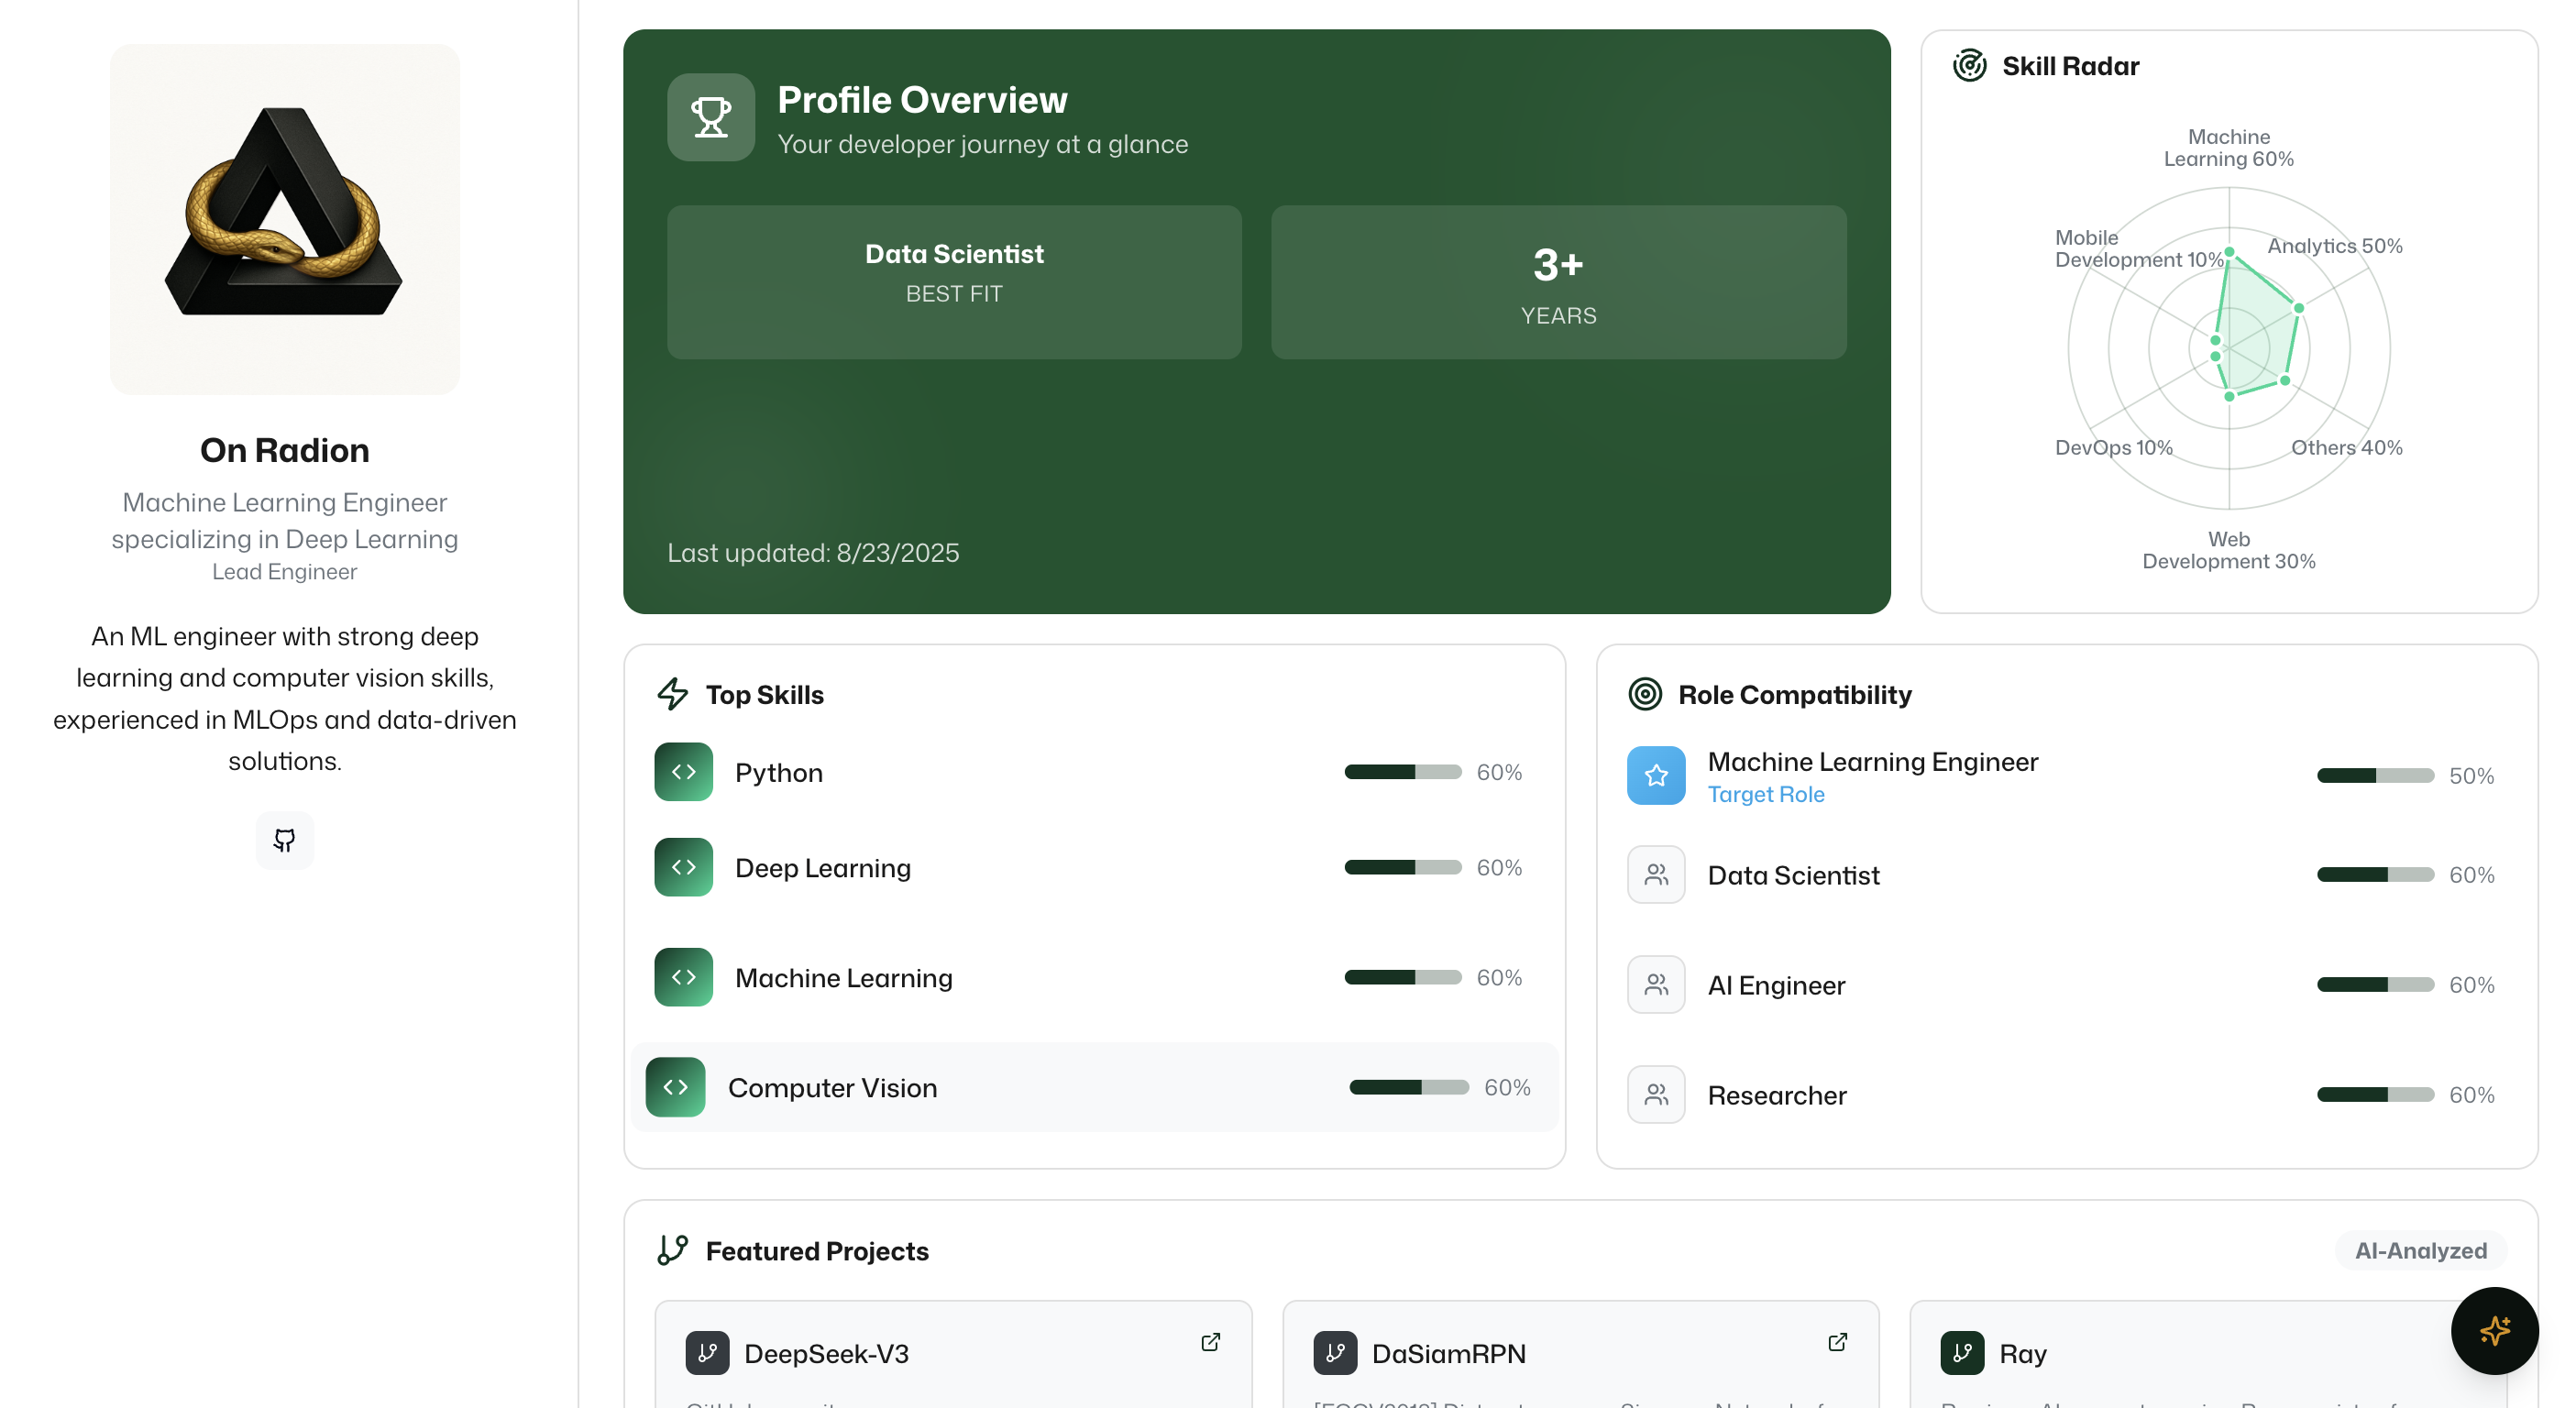
Task: Open DaSiamRPN external link icon
Action: (1837, 1342)
